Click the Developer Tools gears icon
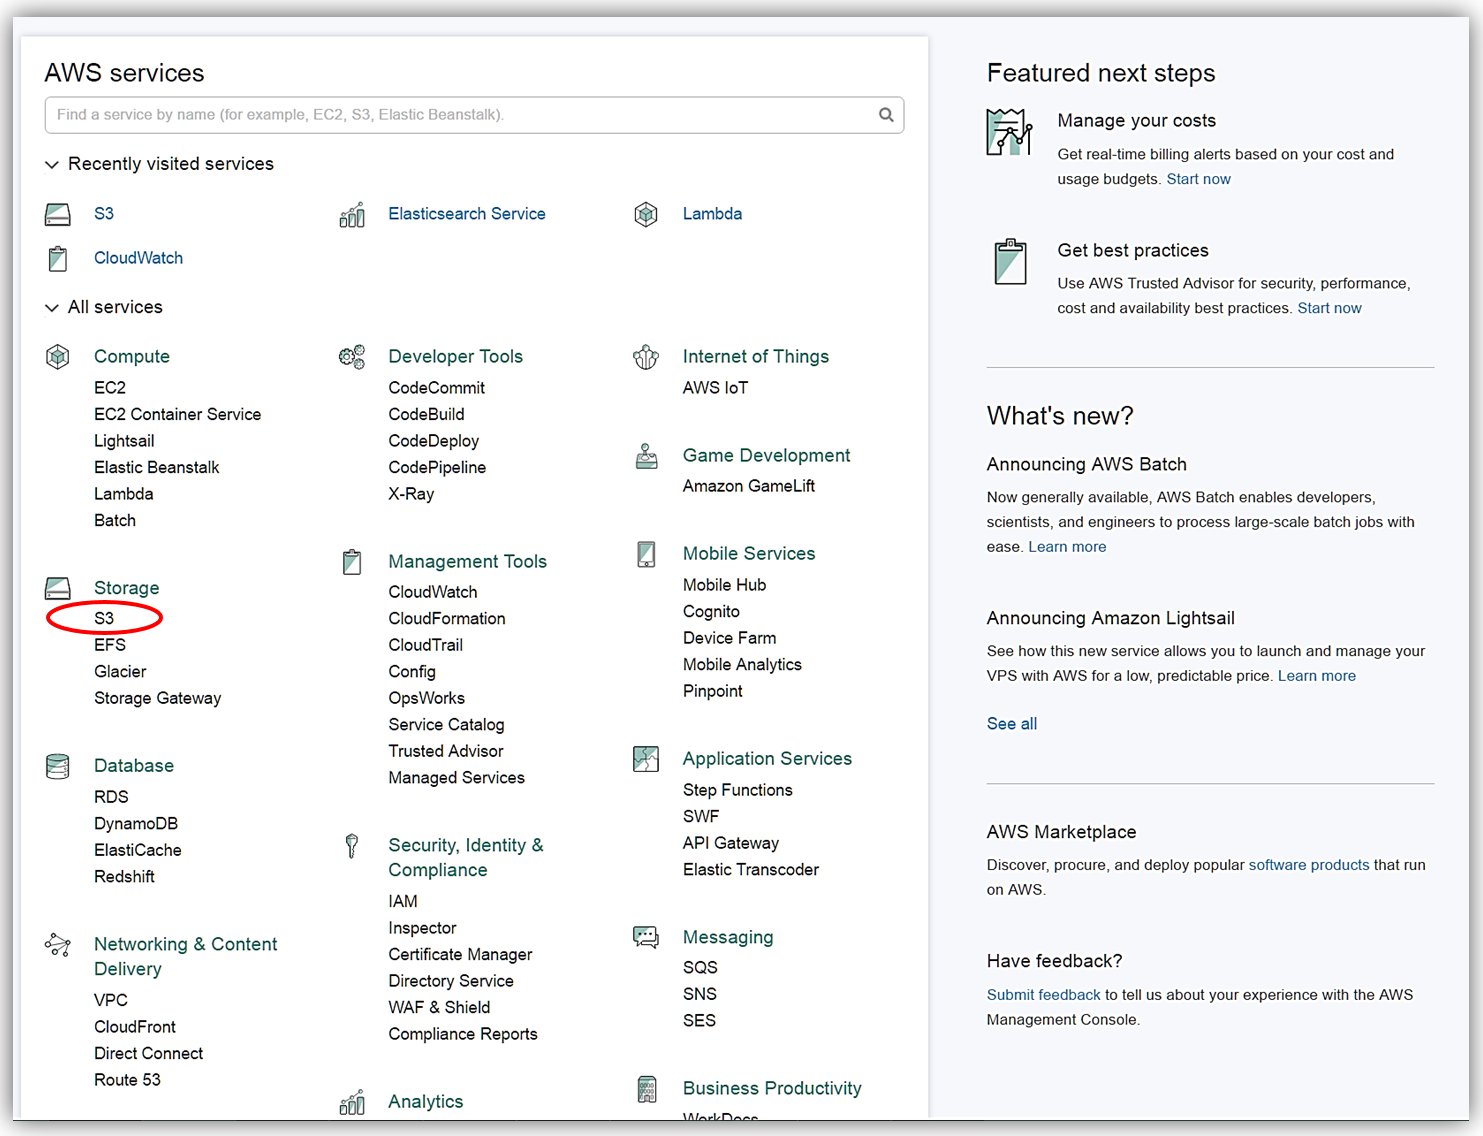This screenshot has width=1483, height=1136. 352,357
